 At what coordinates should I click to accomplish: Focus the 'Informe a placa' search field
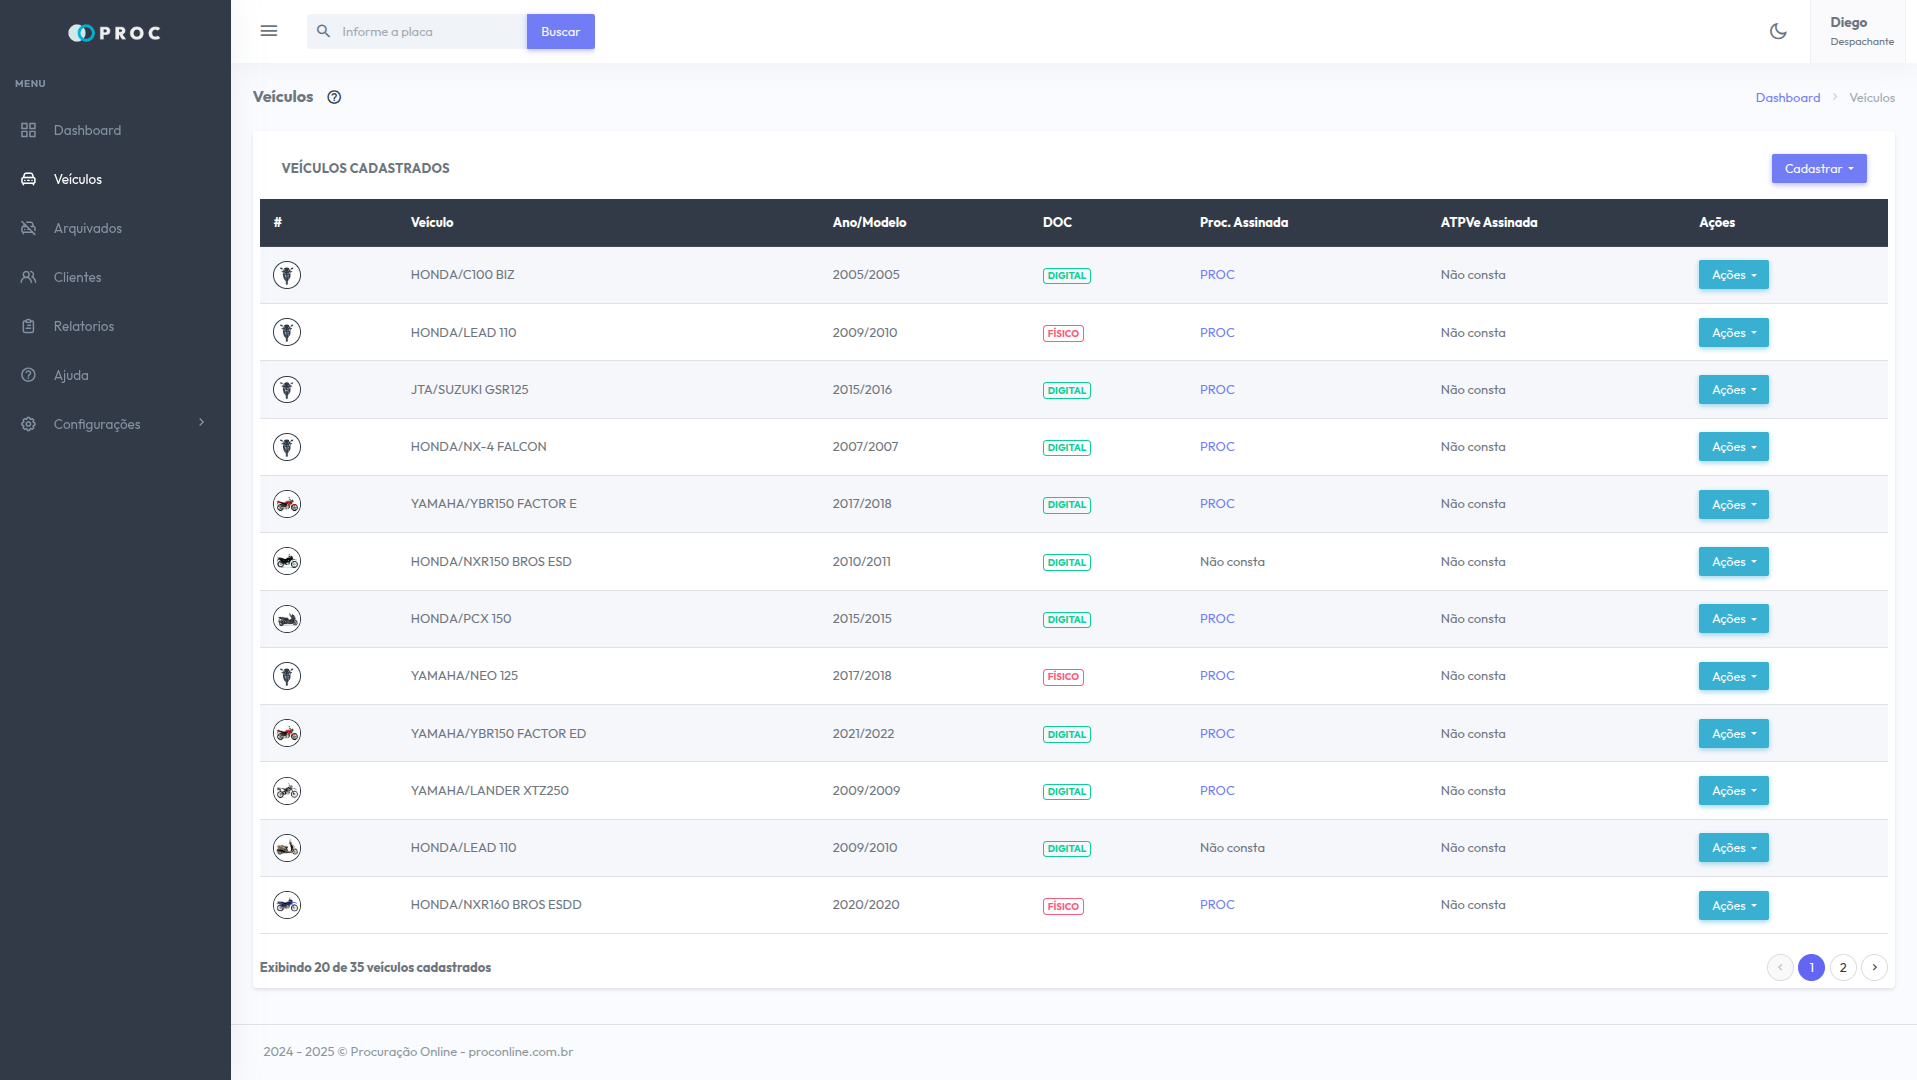pos(430,31)
